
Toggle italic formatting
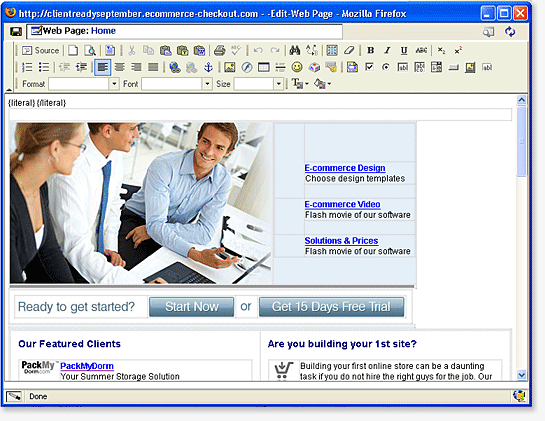coord(387,51)
